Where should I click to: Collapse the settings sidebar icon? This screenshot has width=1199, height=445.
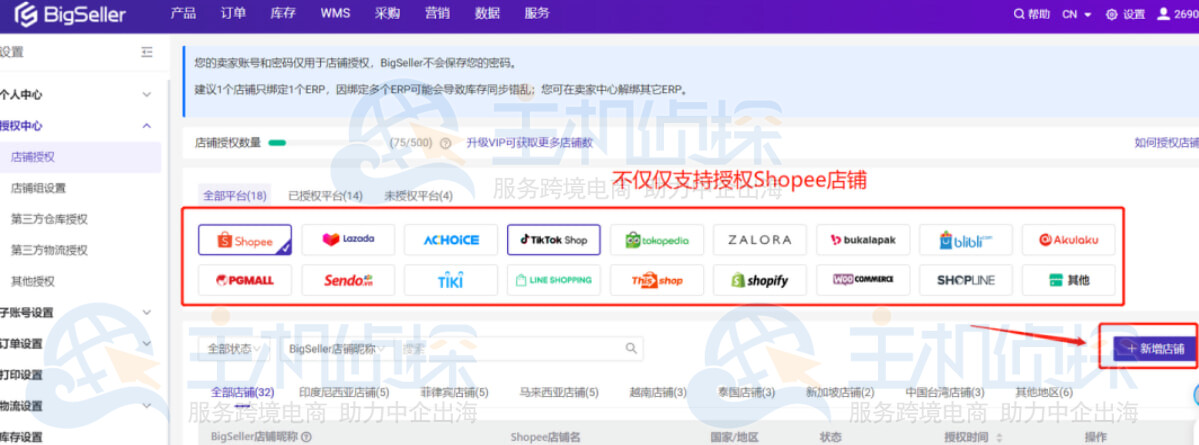(147, 52)
